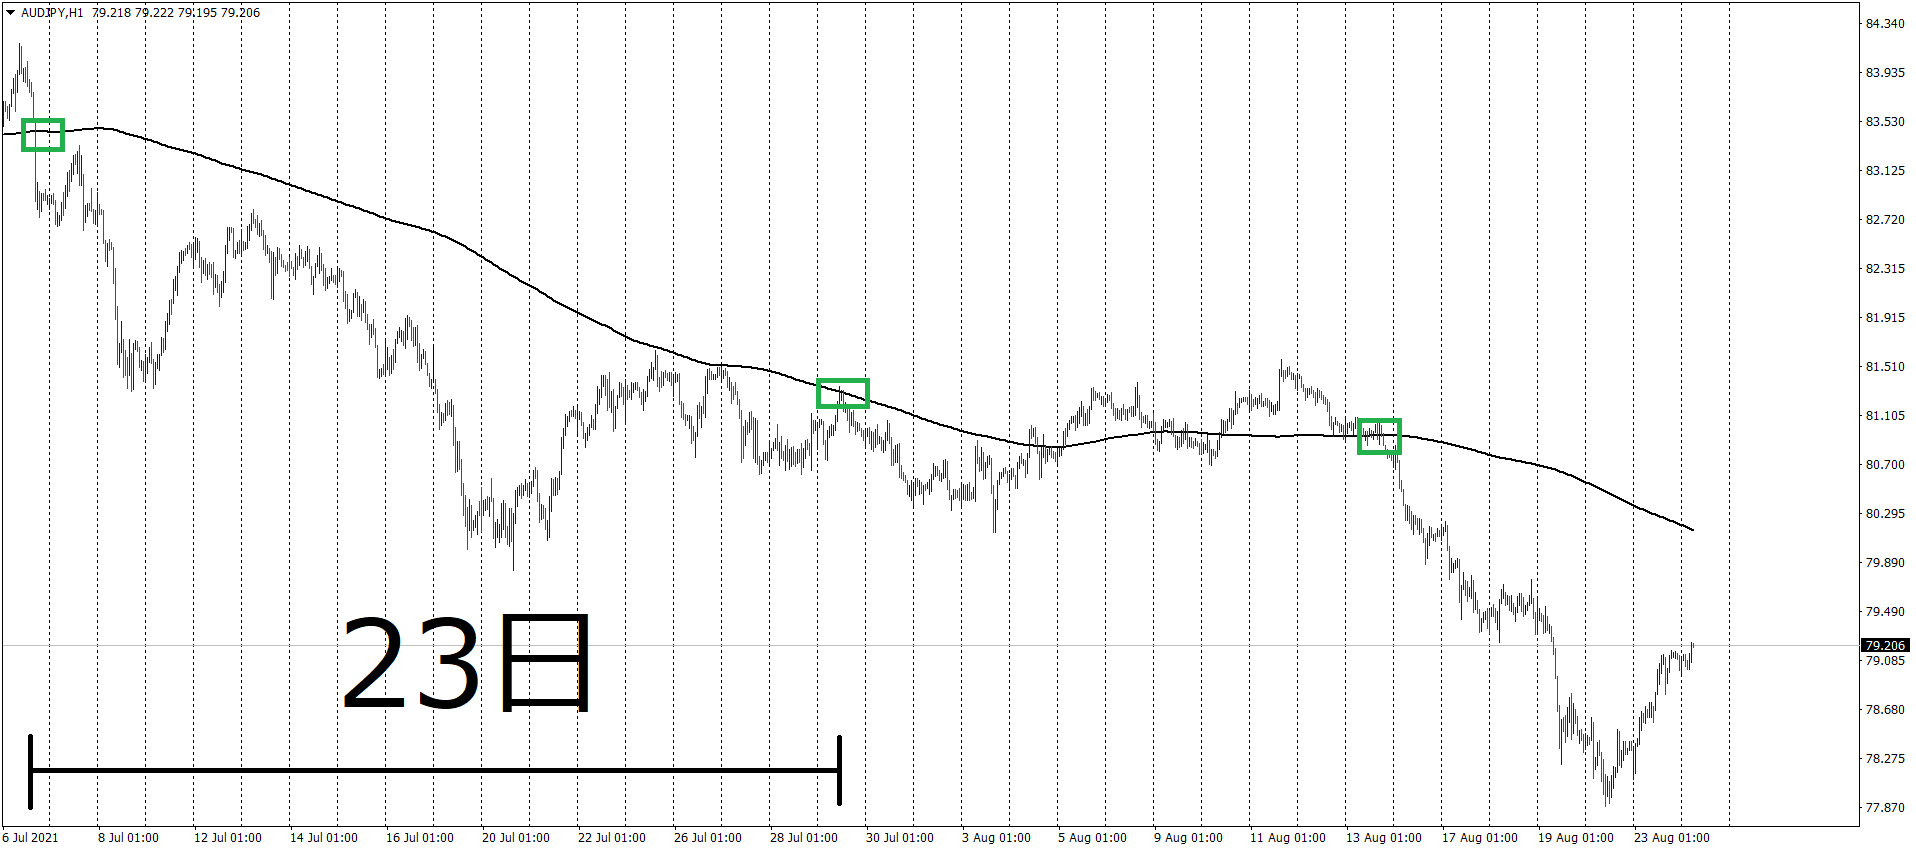Image resolution: width=1916 pixels, height=850 pixels.
Task: Click the 16 Jul 01:00 time label
Action: 420,838
